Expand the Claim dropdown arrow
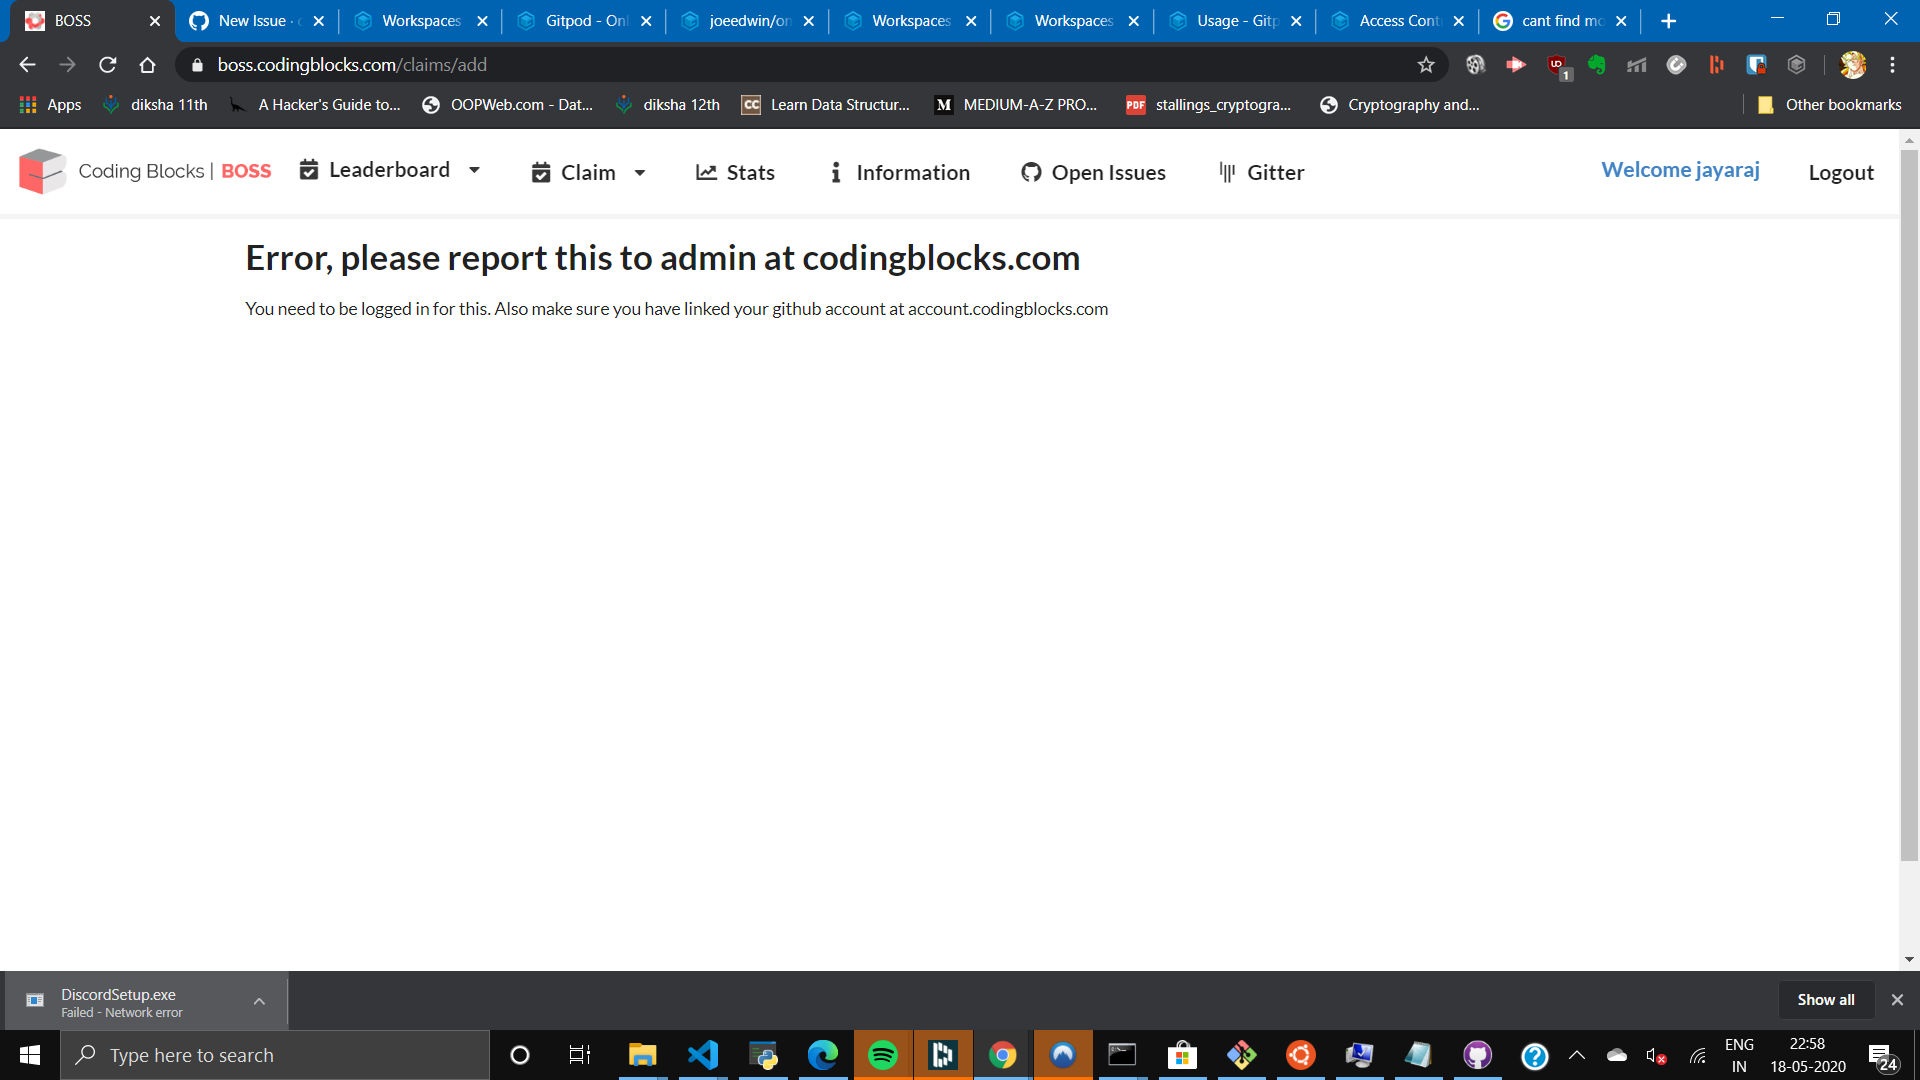 coord(640,173)
